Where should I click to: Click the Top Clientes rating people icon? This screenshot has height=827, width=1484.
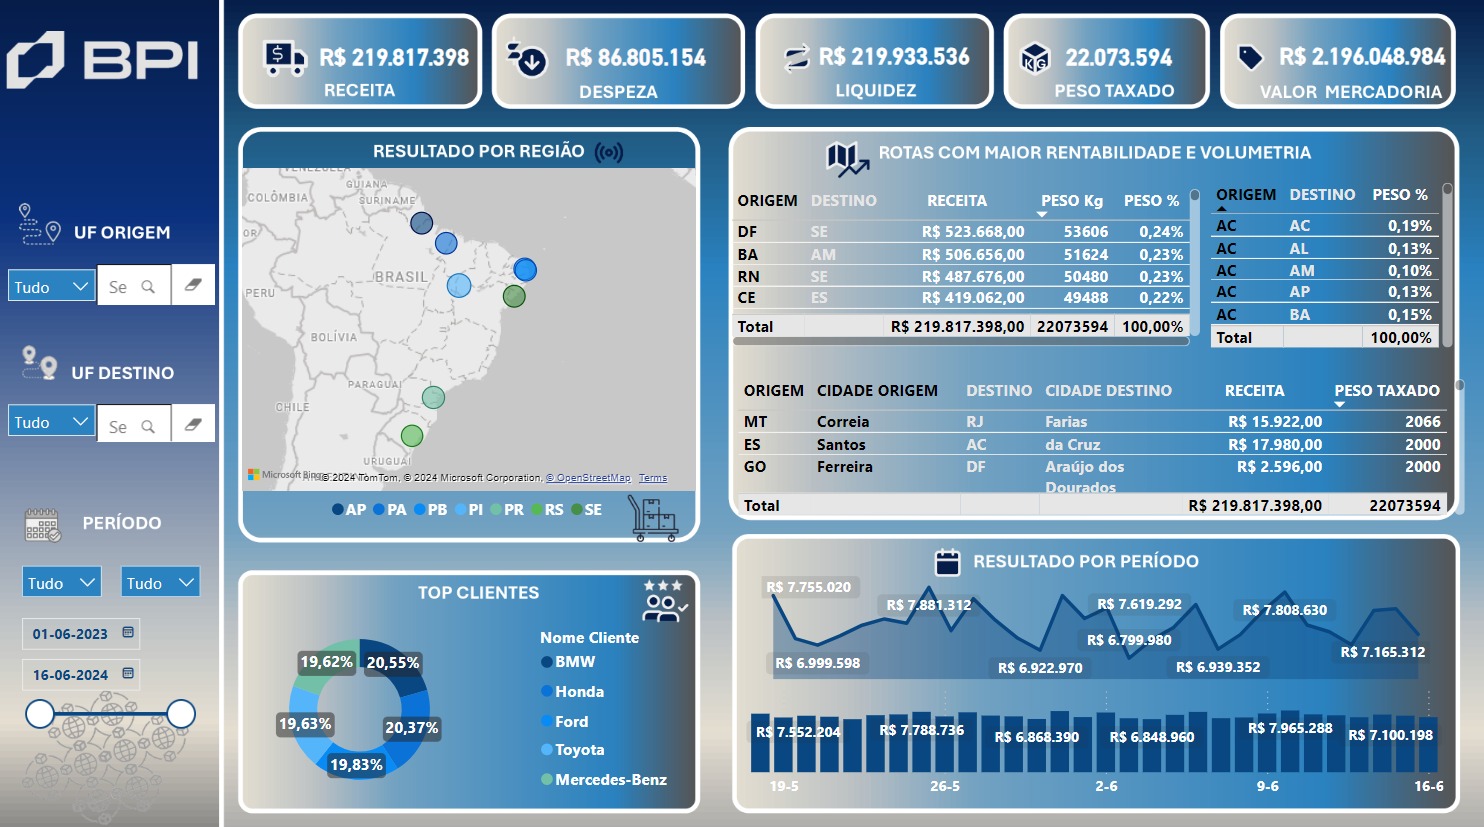[x=664, y=600]
